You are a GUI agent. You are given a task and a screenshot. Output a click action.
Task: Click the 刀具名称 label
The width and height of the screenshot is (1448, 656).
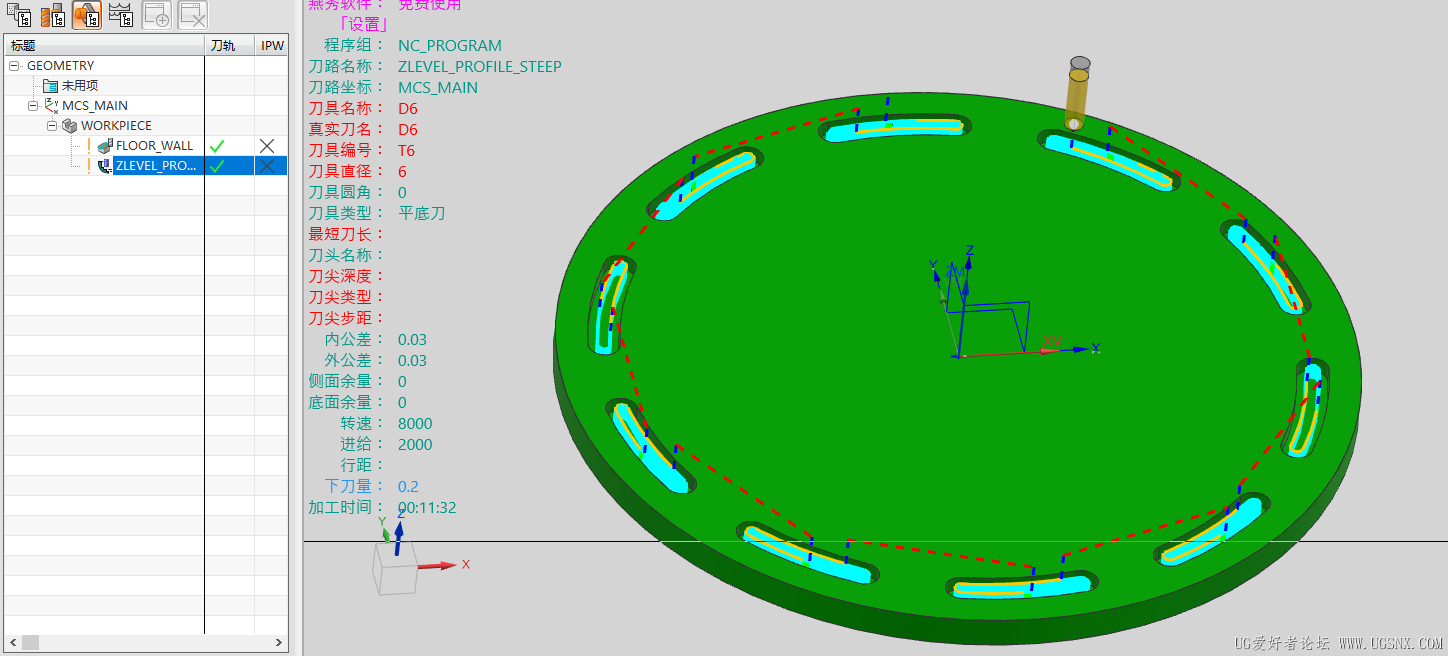click(x=345, y=108)
